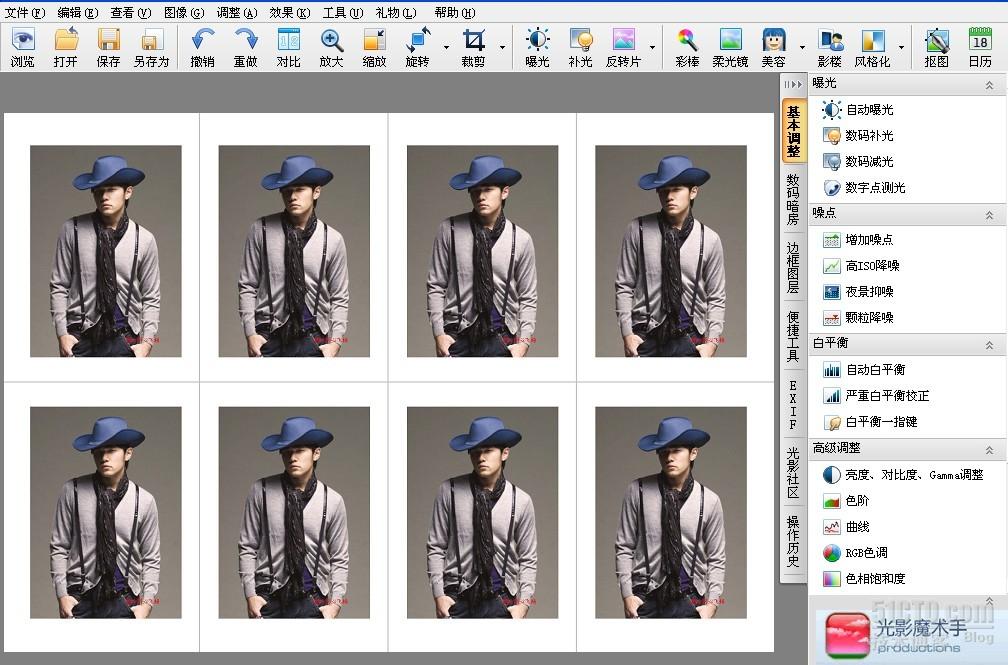The height and width of the screenshot is (665, 1008).
Task: Collapse the 曝光 panel section
Action: pyautogui.click(x=989, y=85)
